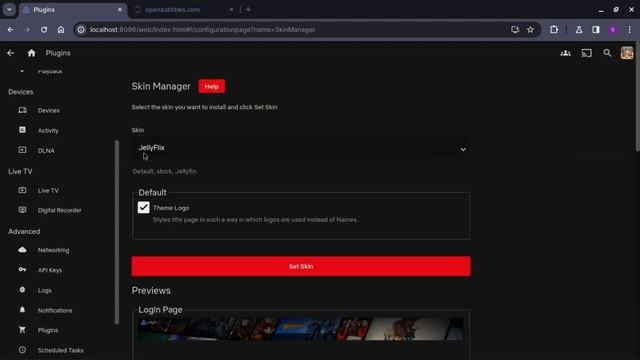Open the tab search dropdown arrow
Image resolution: width=640 pixels, height=360 pixels.
coord(9,9)
